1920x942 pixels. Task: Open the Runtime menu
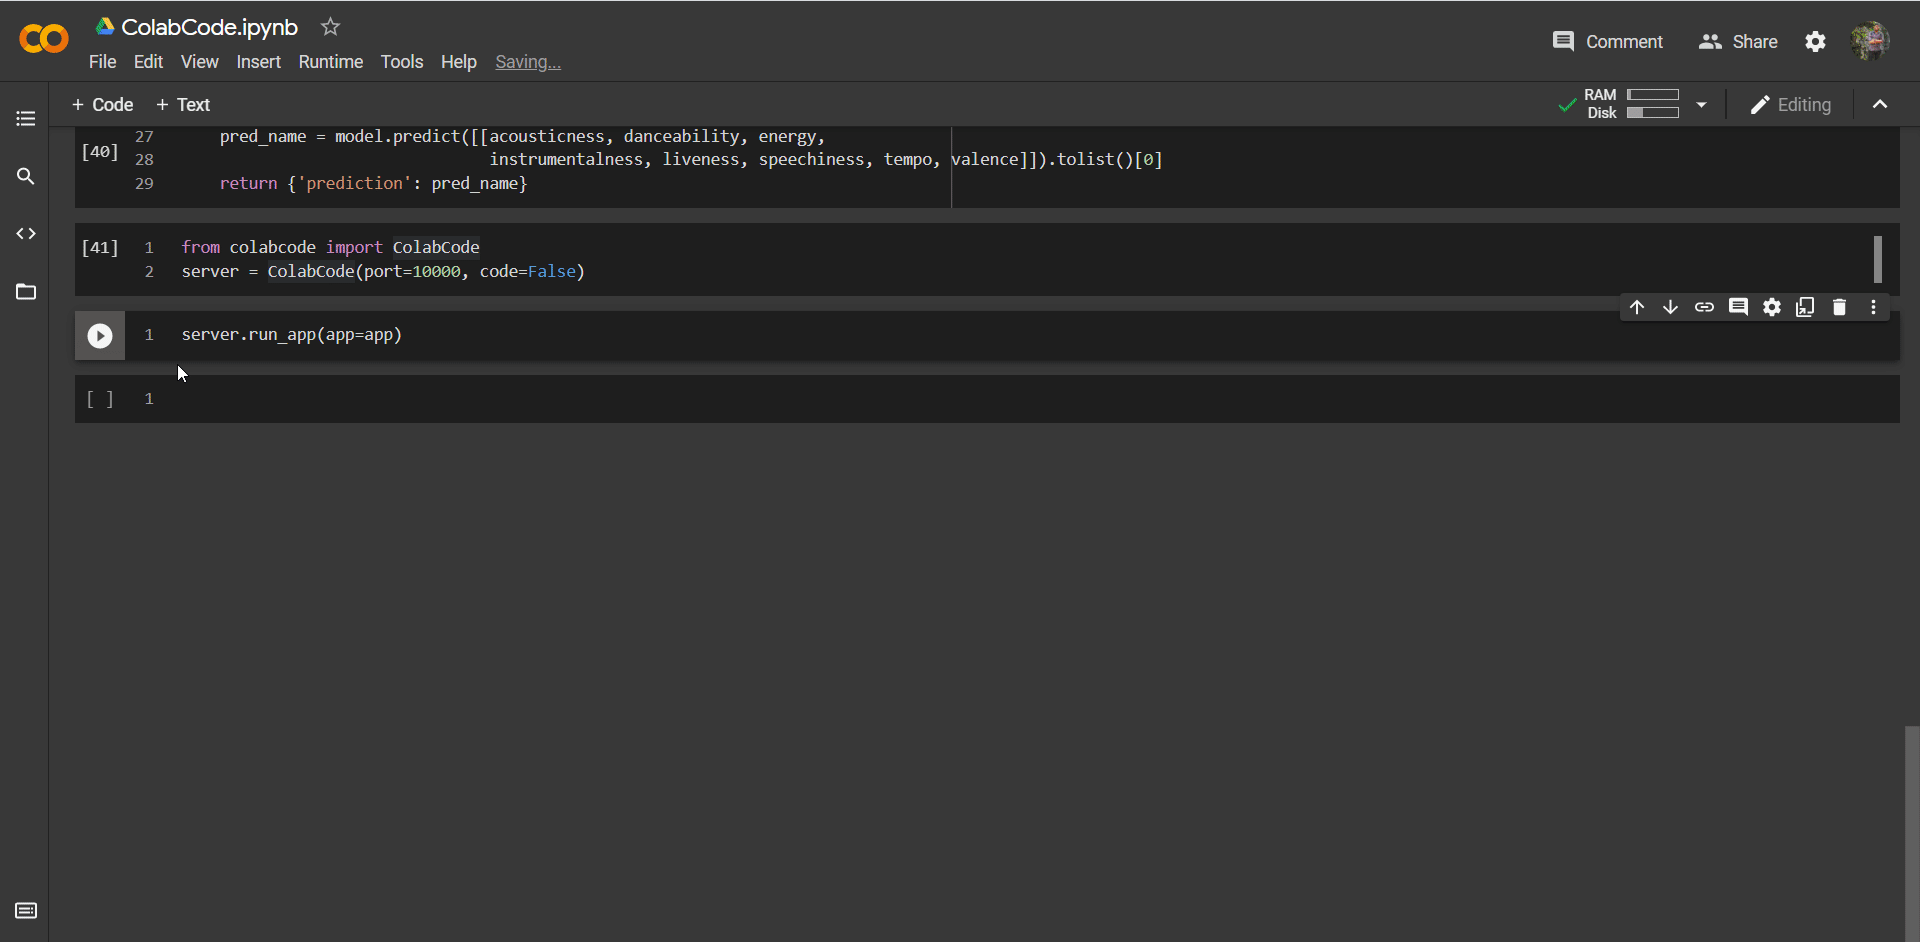(330, 62)
